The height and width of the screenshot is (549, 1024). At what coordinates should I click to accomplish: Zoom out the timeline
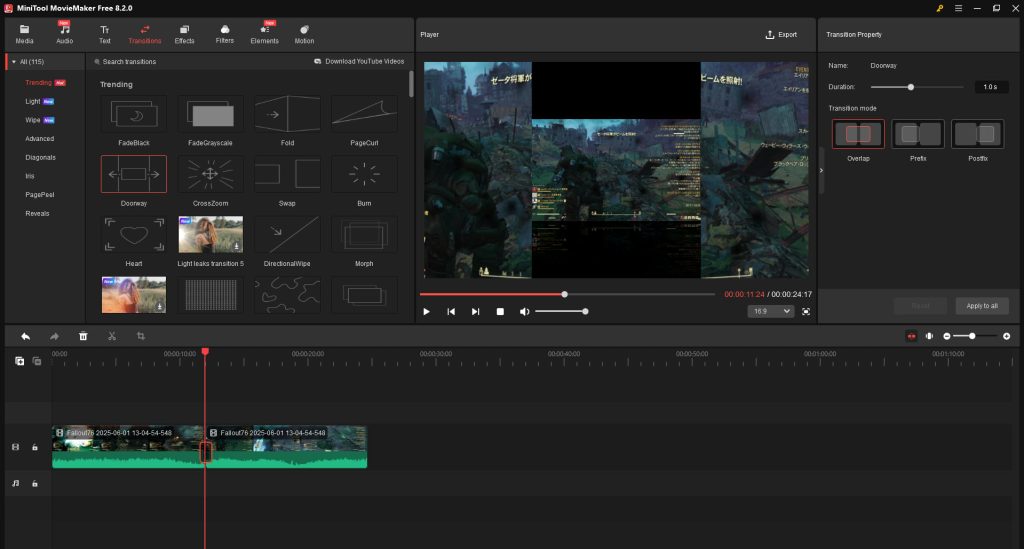pos(947,336)
